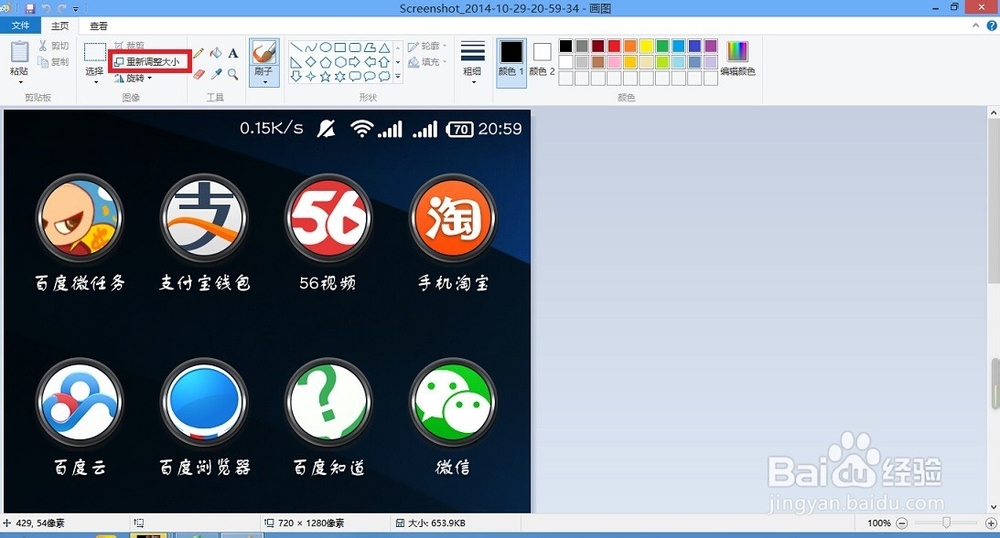Choose the Rectangle shape
Image resolution: width=1000 pixels, height=538 pixels.
click(x=340, y=47)
